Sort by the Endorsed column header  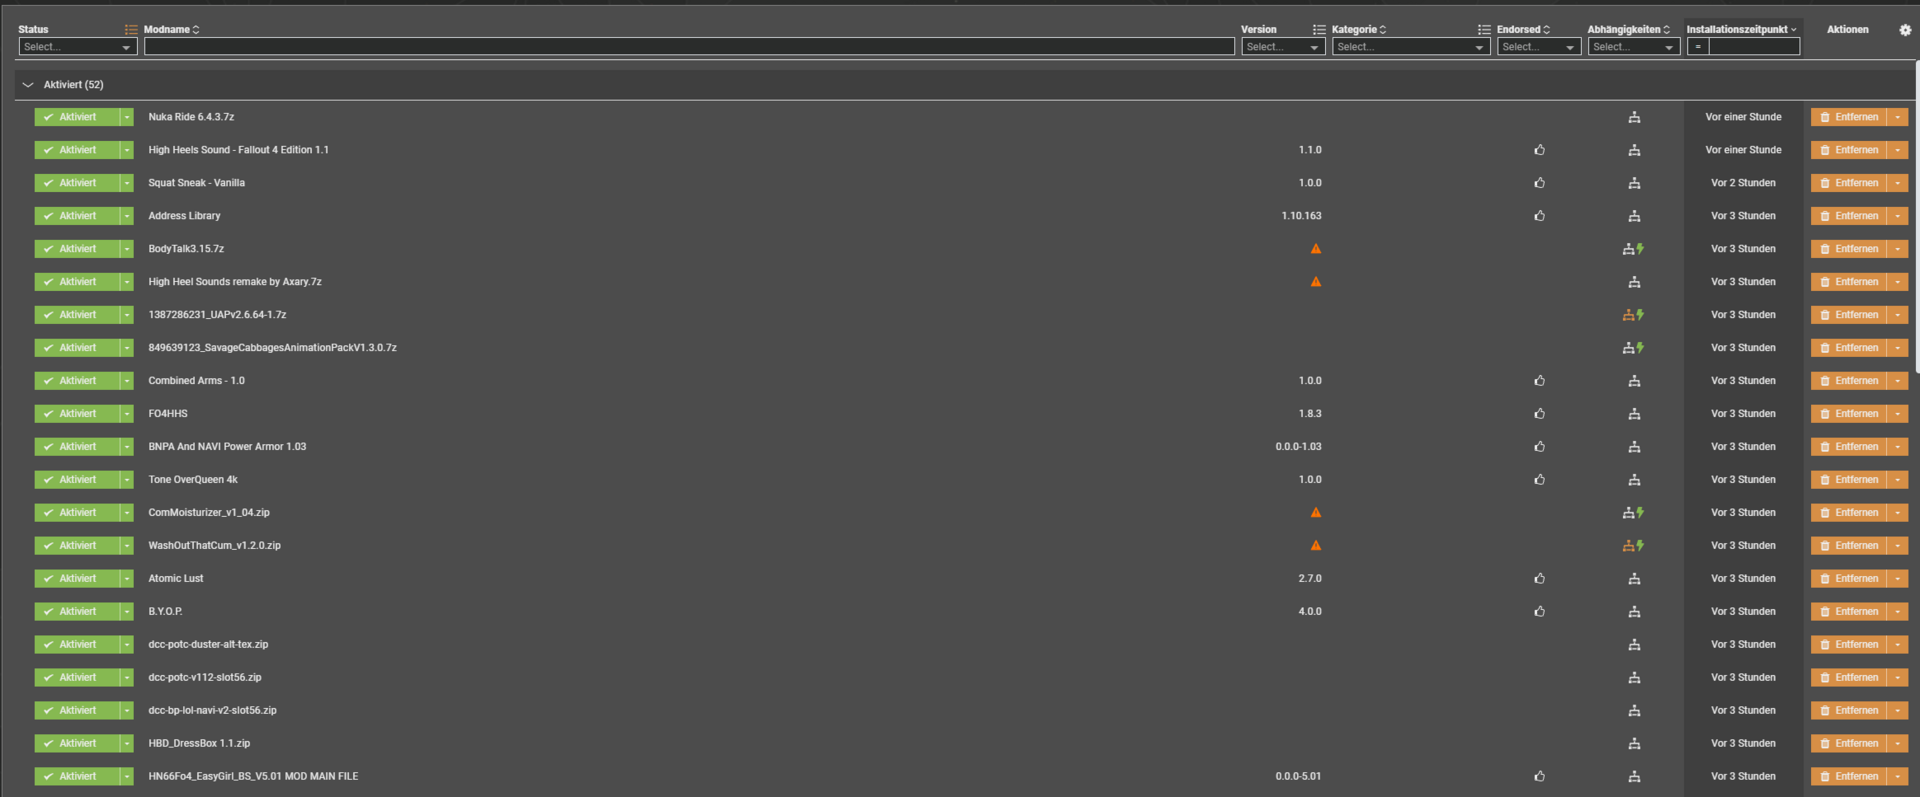(x=1523, y=30)
